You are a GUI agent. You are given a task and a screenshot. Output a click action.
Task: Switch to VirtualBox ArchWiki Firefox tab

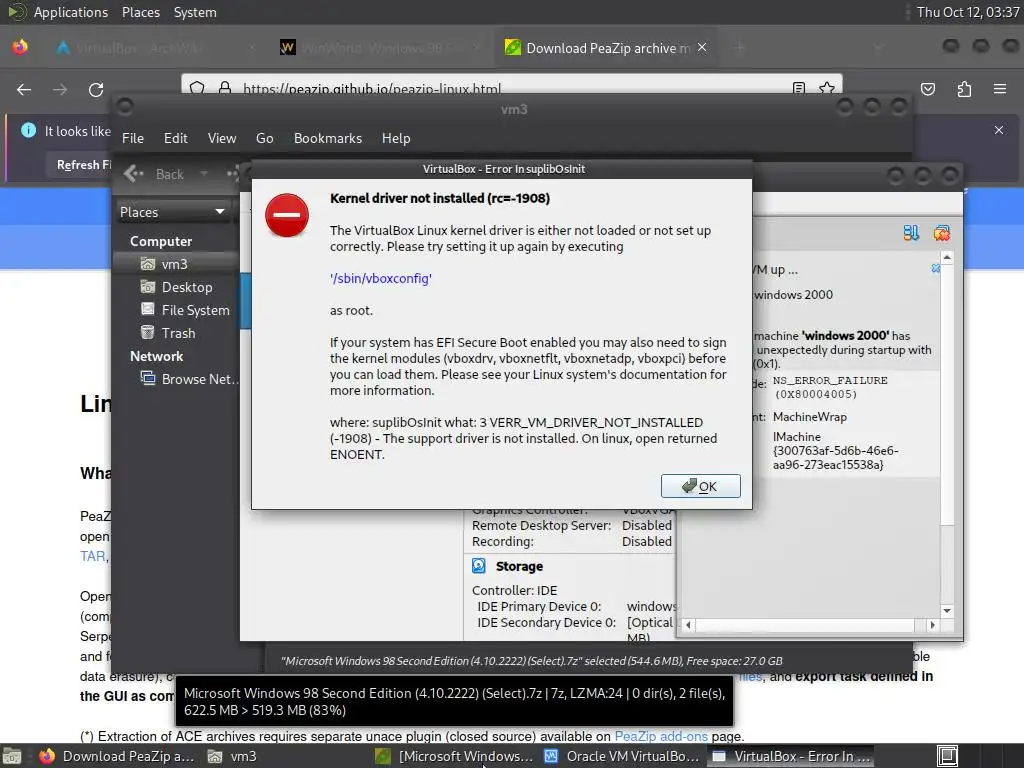(x=155, y=48)
